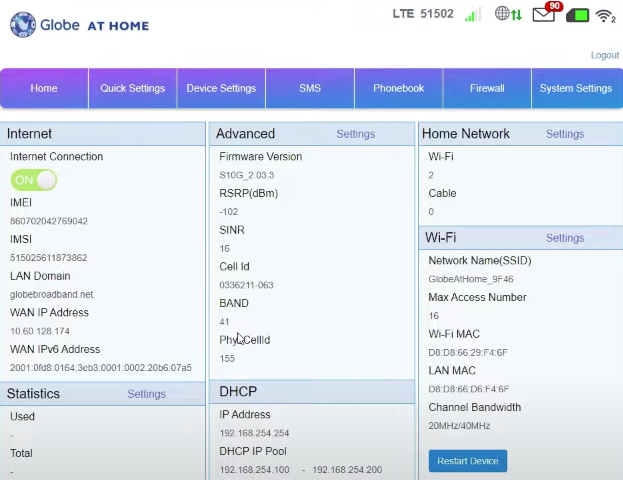Click the battery status icon
623x480 pixels.
tap(577, 15)
